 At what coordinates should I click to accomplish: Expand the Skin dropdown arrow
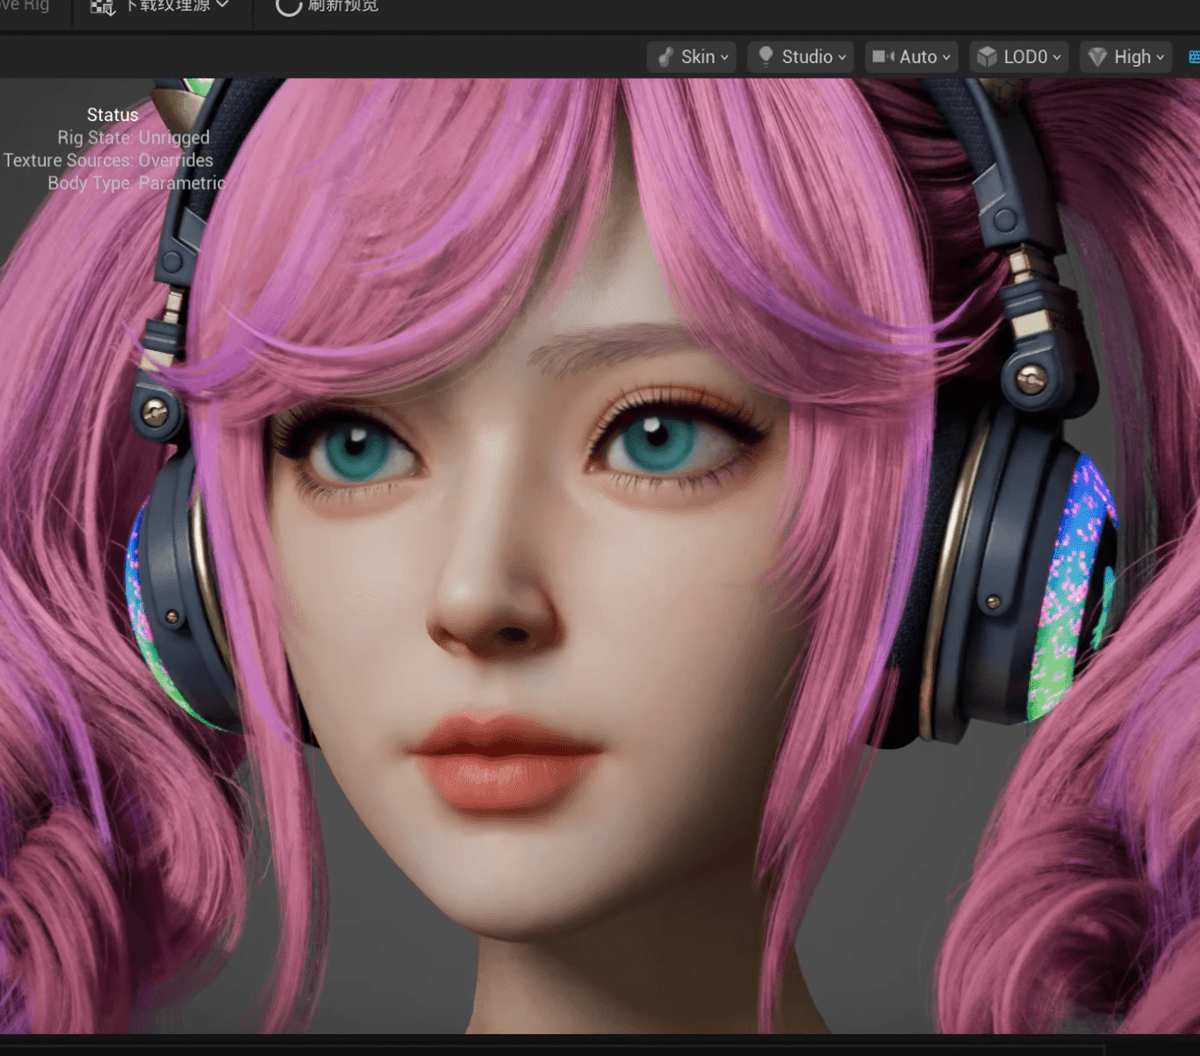tap(725, 58)
